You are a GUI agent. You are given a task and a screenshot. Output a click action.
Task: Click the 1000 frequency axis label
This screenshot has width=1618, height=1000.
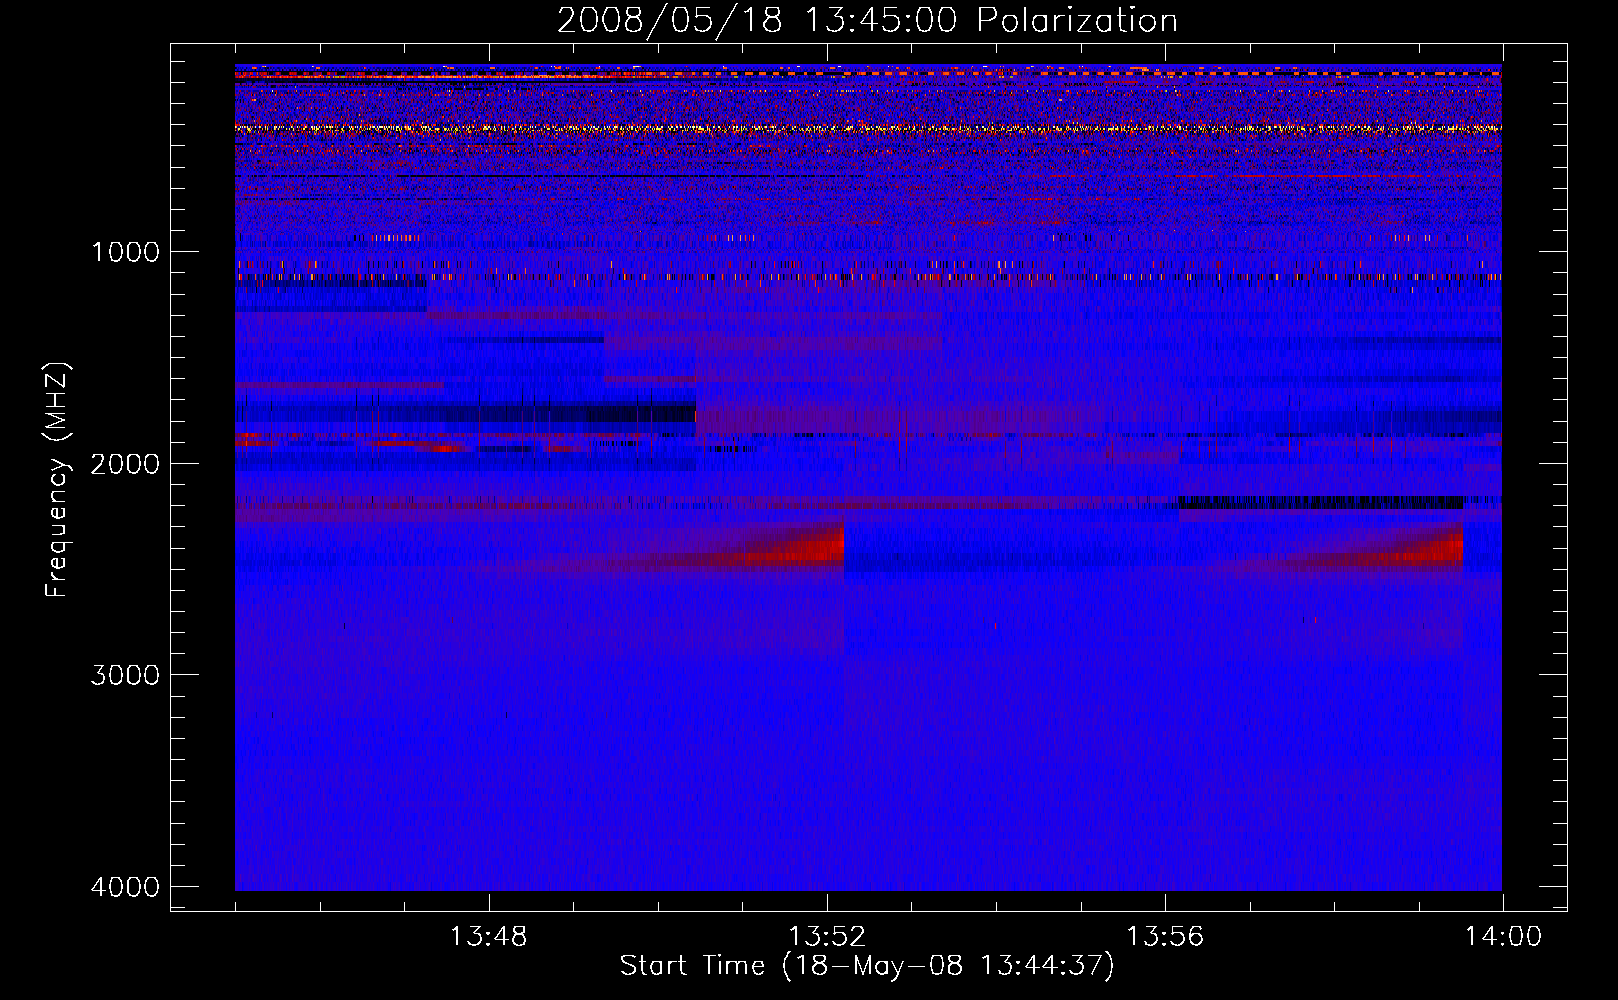tap(125, 252)
